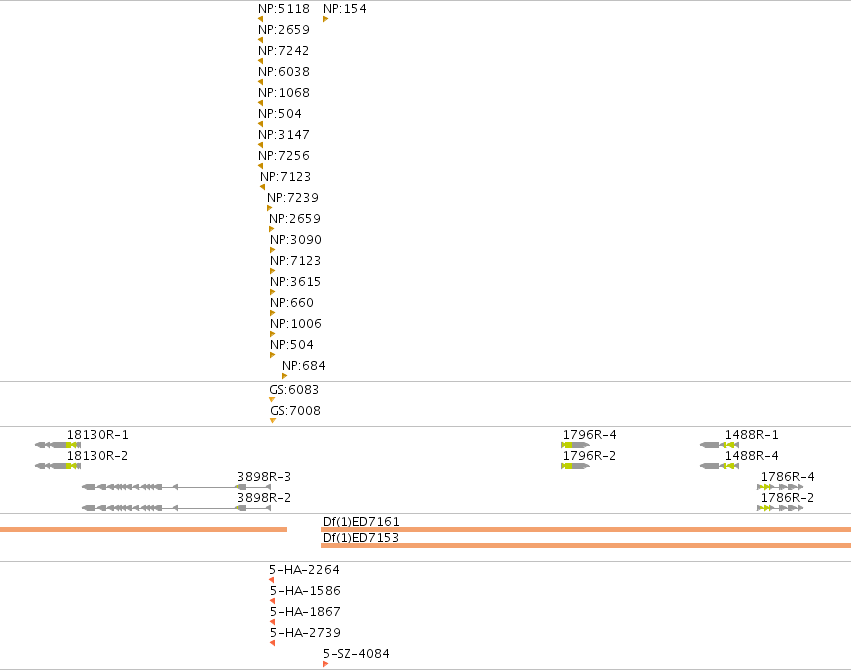Screen dimensions: 851x670
Task: Select the 5-HA-2739 label
Action: pyautogui.click(x=305, y=633)
